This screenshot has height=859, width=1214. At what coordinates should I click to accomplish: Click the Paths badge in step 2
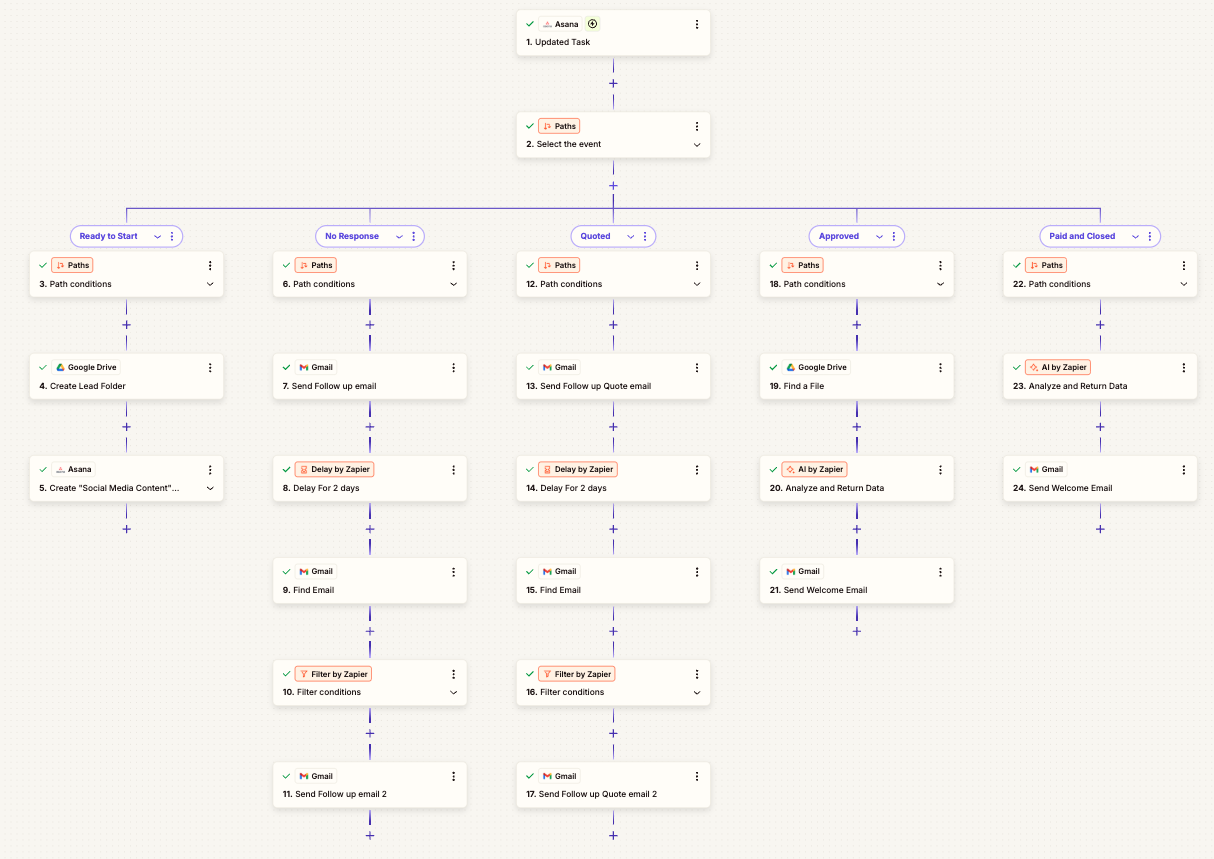point(559,126)
